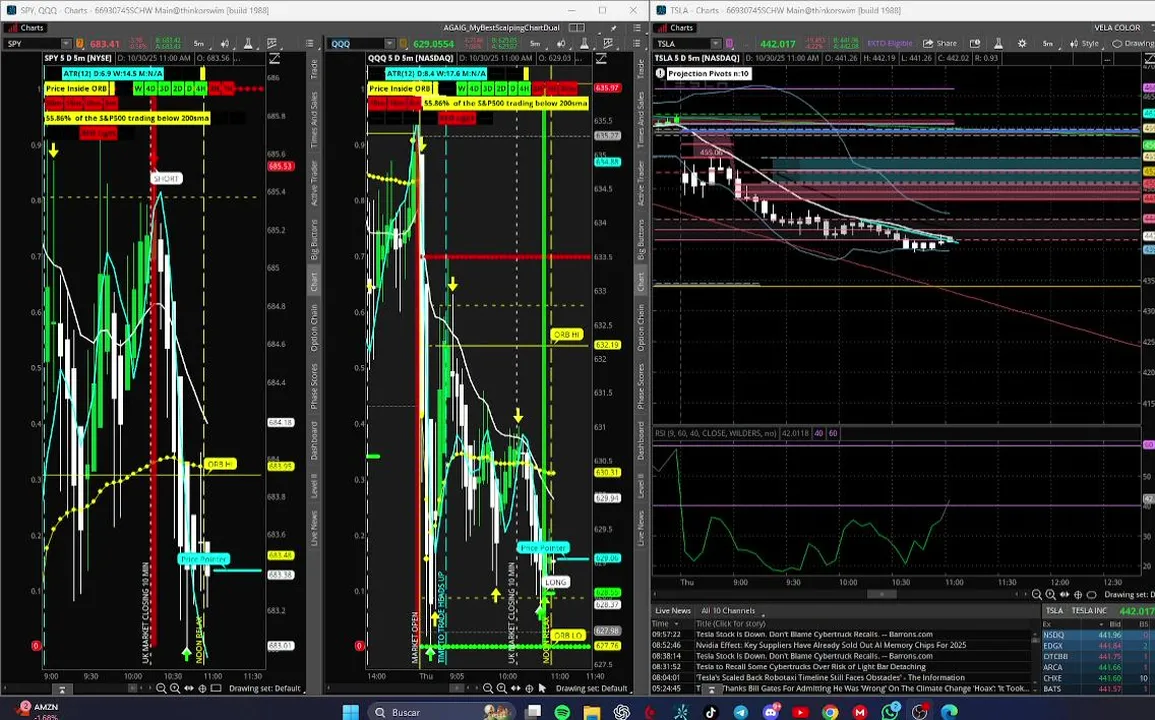Open the 5m timeframe dropdown on QQQ chart
This screenshot has height=720, width=1155.
click(536, 43)
